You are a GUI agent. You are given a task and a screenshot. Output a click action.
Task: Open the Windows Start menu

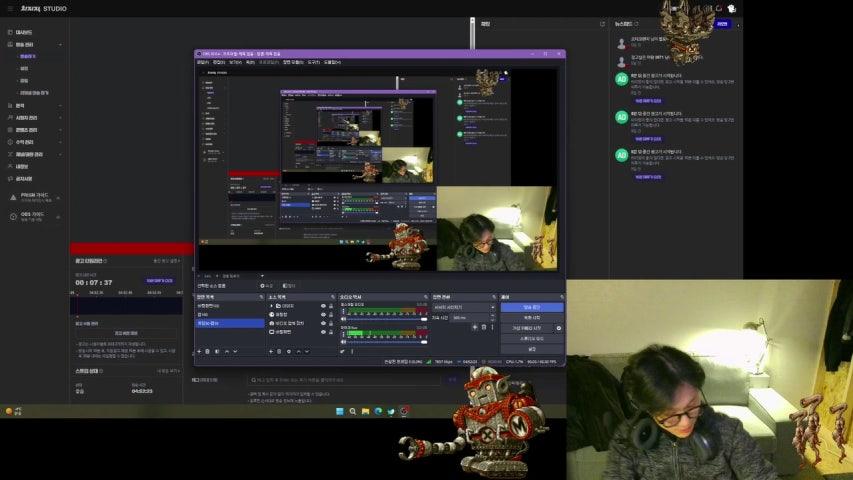pos(340,411)
